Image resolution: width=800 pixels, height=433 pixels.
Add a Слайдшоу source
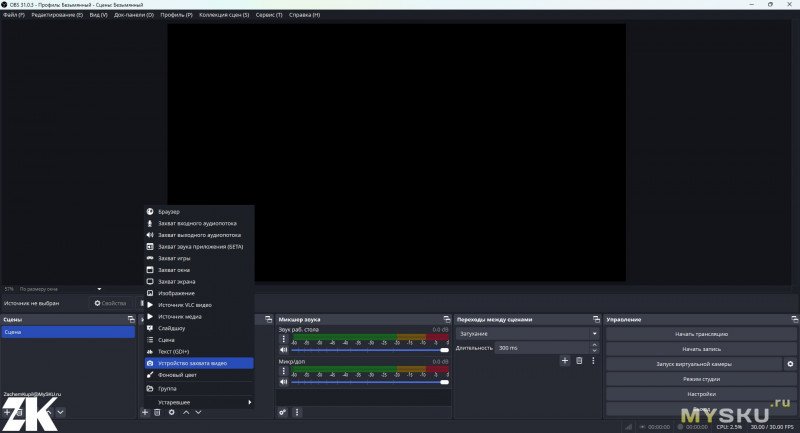199,328
